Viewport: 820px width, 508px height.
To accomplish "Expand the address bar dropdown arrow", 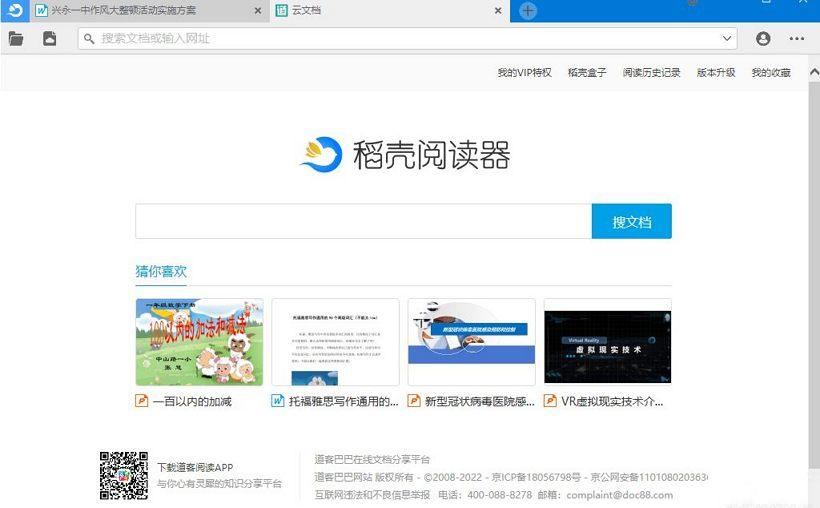I will point(726,38).
